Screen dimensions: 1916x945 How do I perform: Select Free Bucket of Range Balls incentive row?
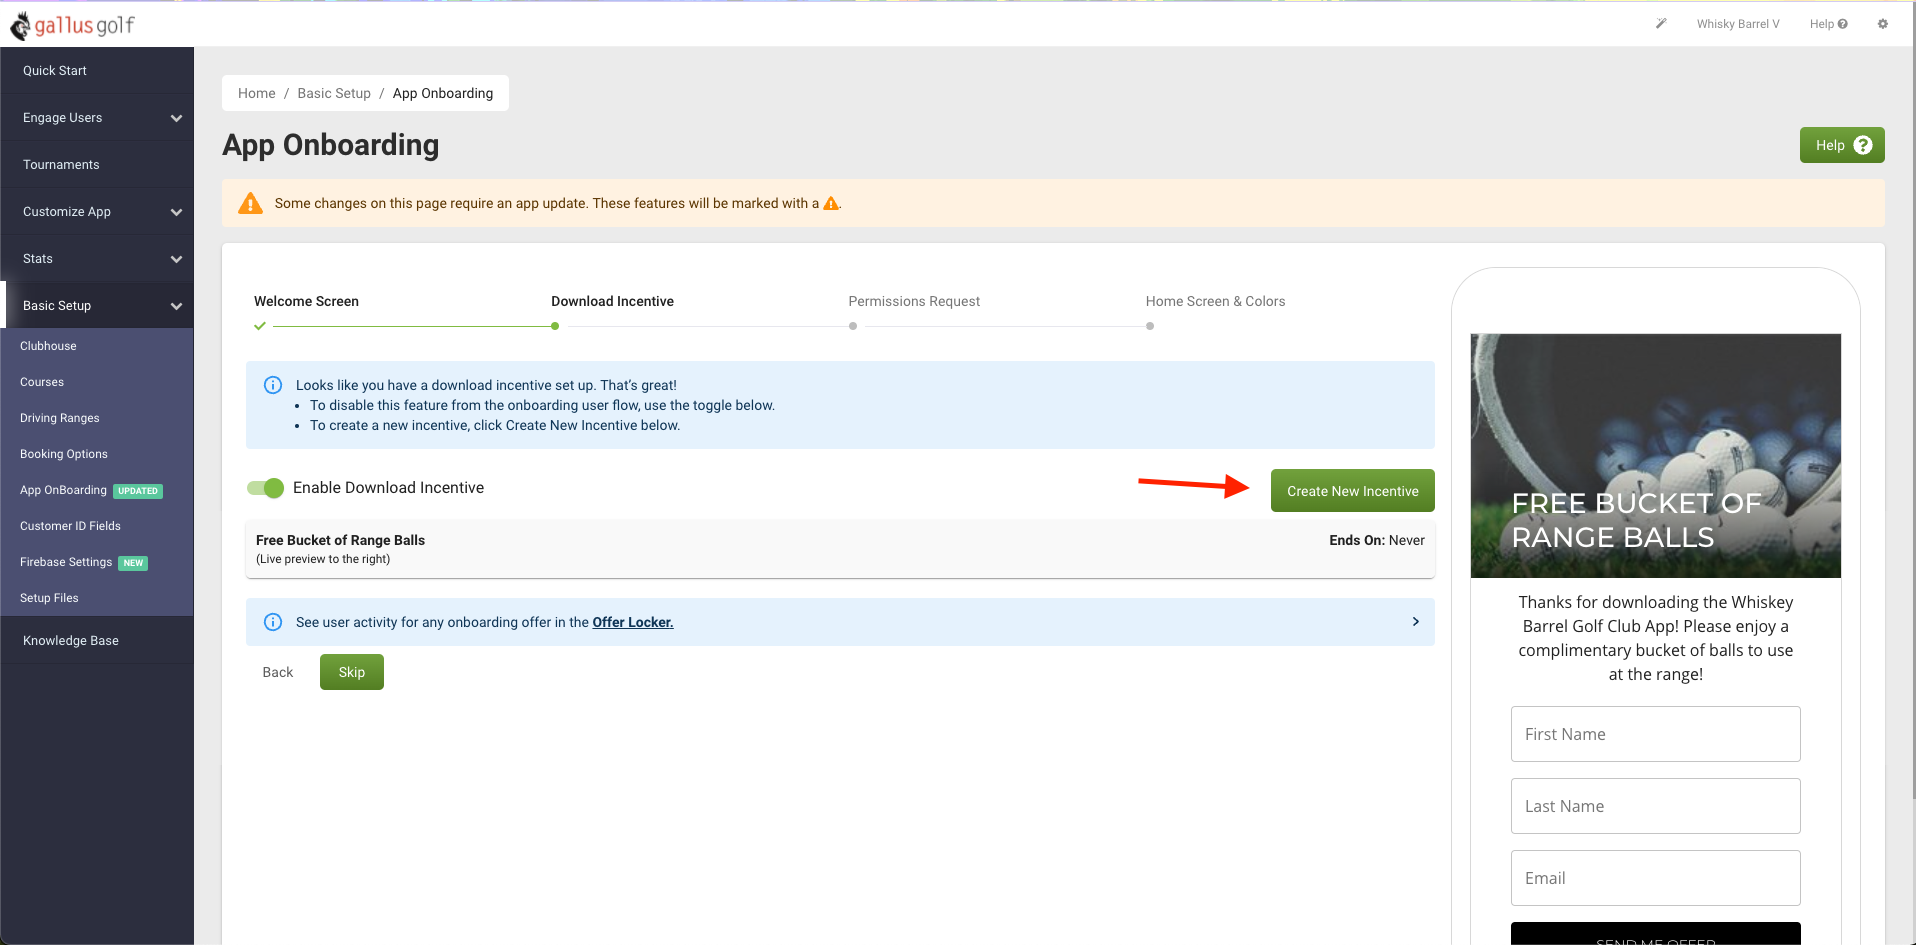pos(840,549)
